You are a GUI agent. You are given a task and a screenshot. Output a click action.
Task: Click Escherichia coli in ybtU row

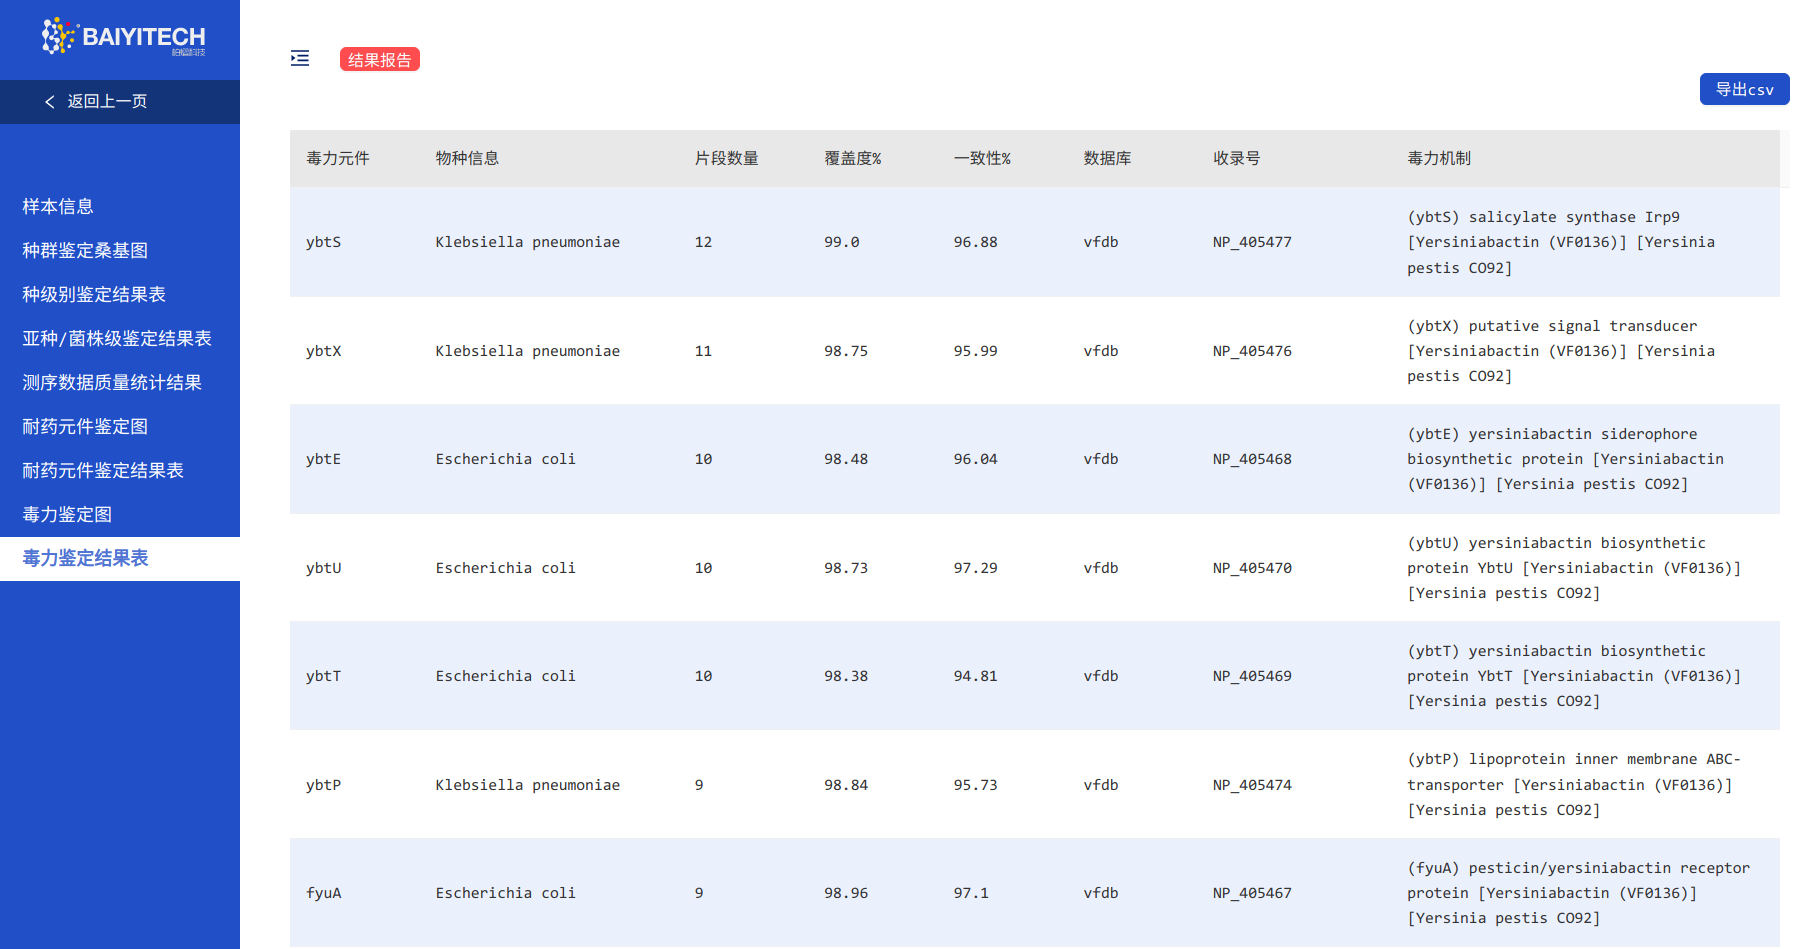coord(506,568)
